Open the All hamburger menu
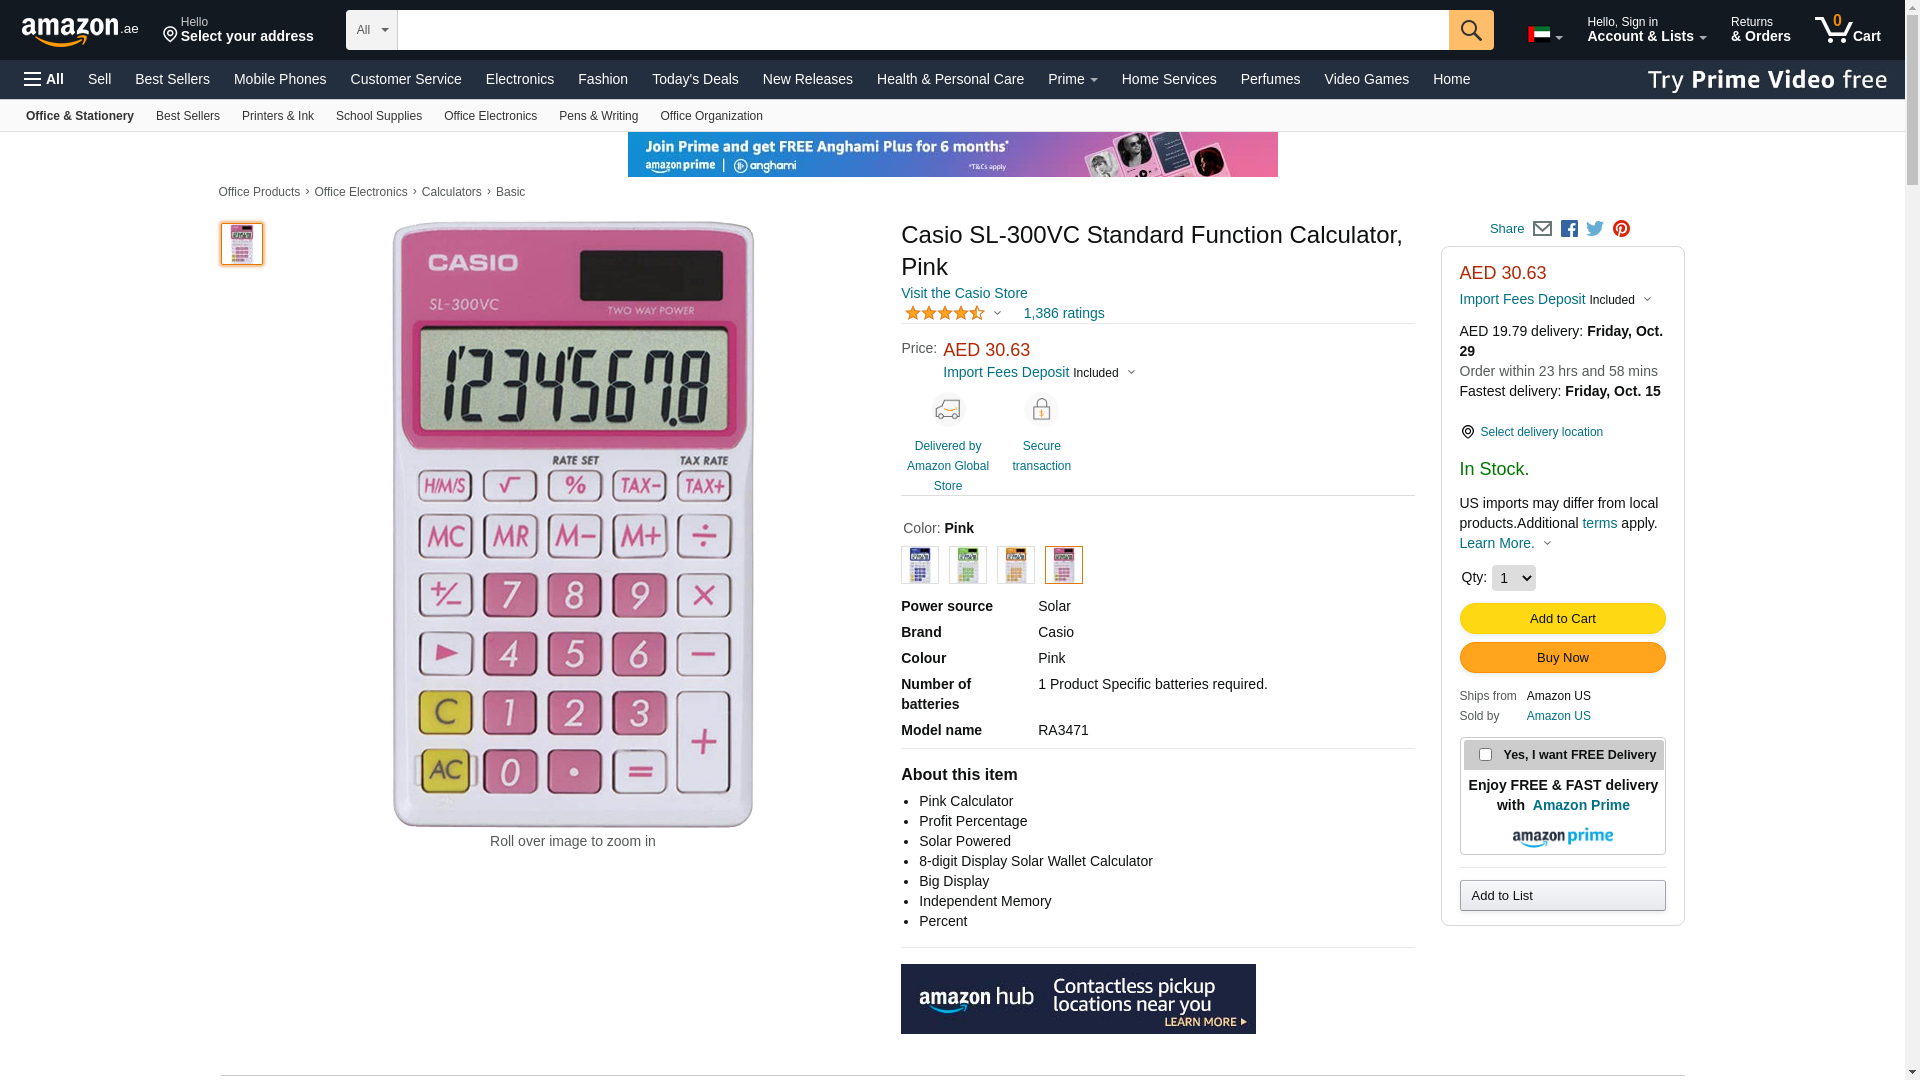This screenshot has width=1920, height=1080. (44, 79)
